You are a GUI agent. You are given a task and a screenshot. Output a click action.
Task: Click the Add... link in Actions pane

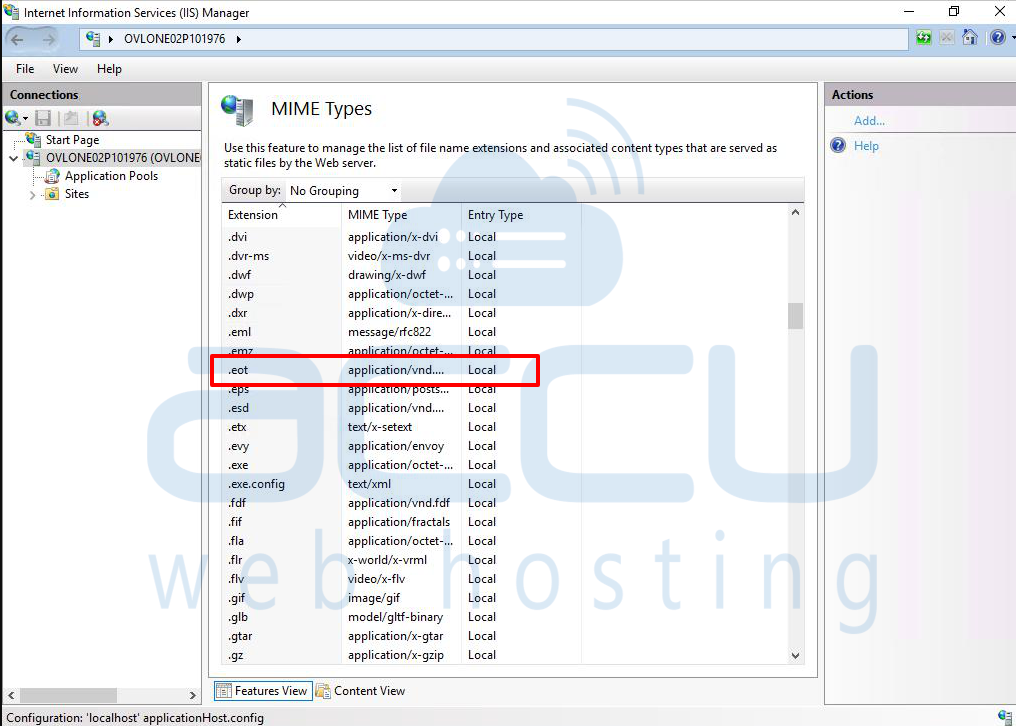868,120
